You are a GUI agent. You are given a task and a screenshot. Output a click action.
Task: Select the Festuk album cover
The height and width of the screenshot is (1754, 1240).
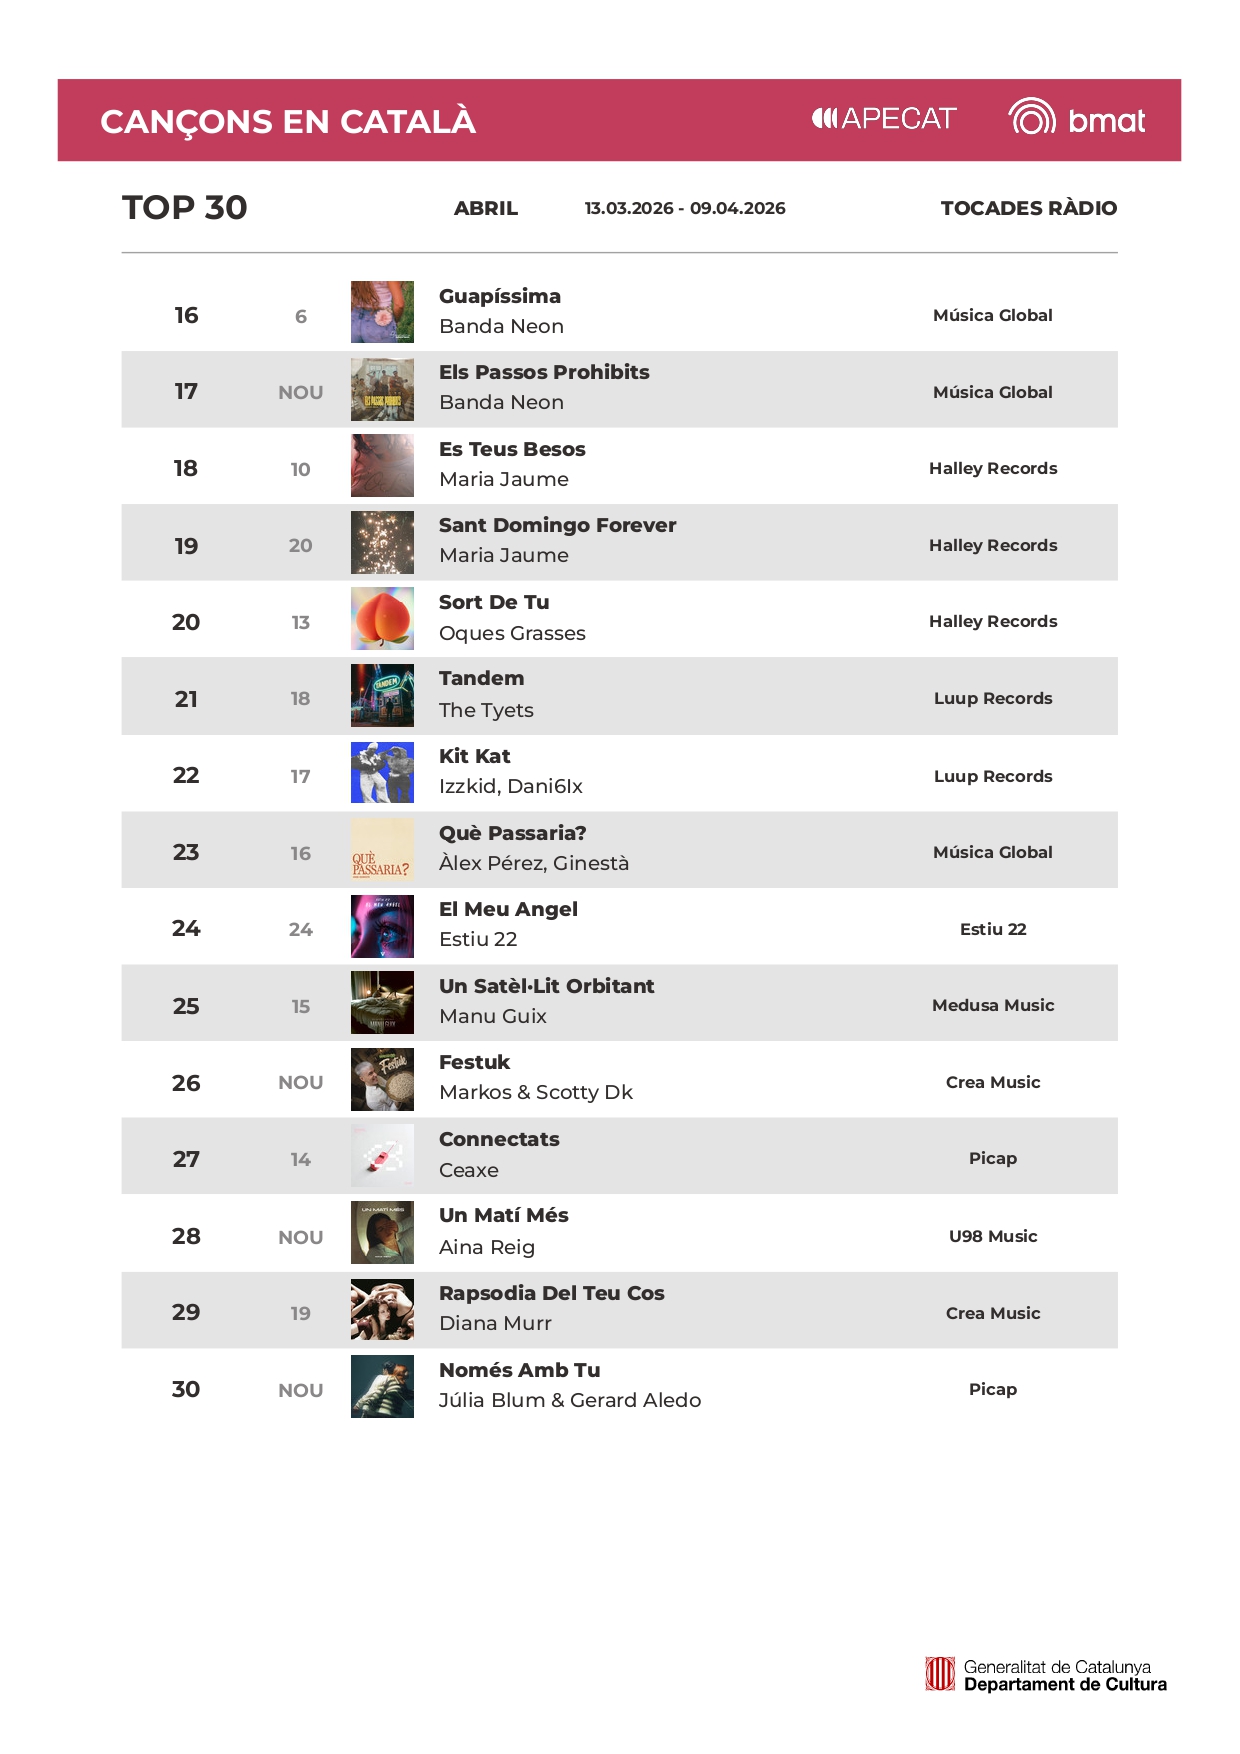(x=382, y=1080)
